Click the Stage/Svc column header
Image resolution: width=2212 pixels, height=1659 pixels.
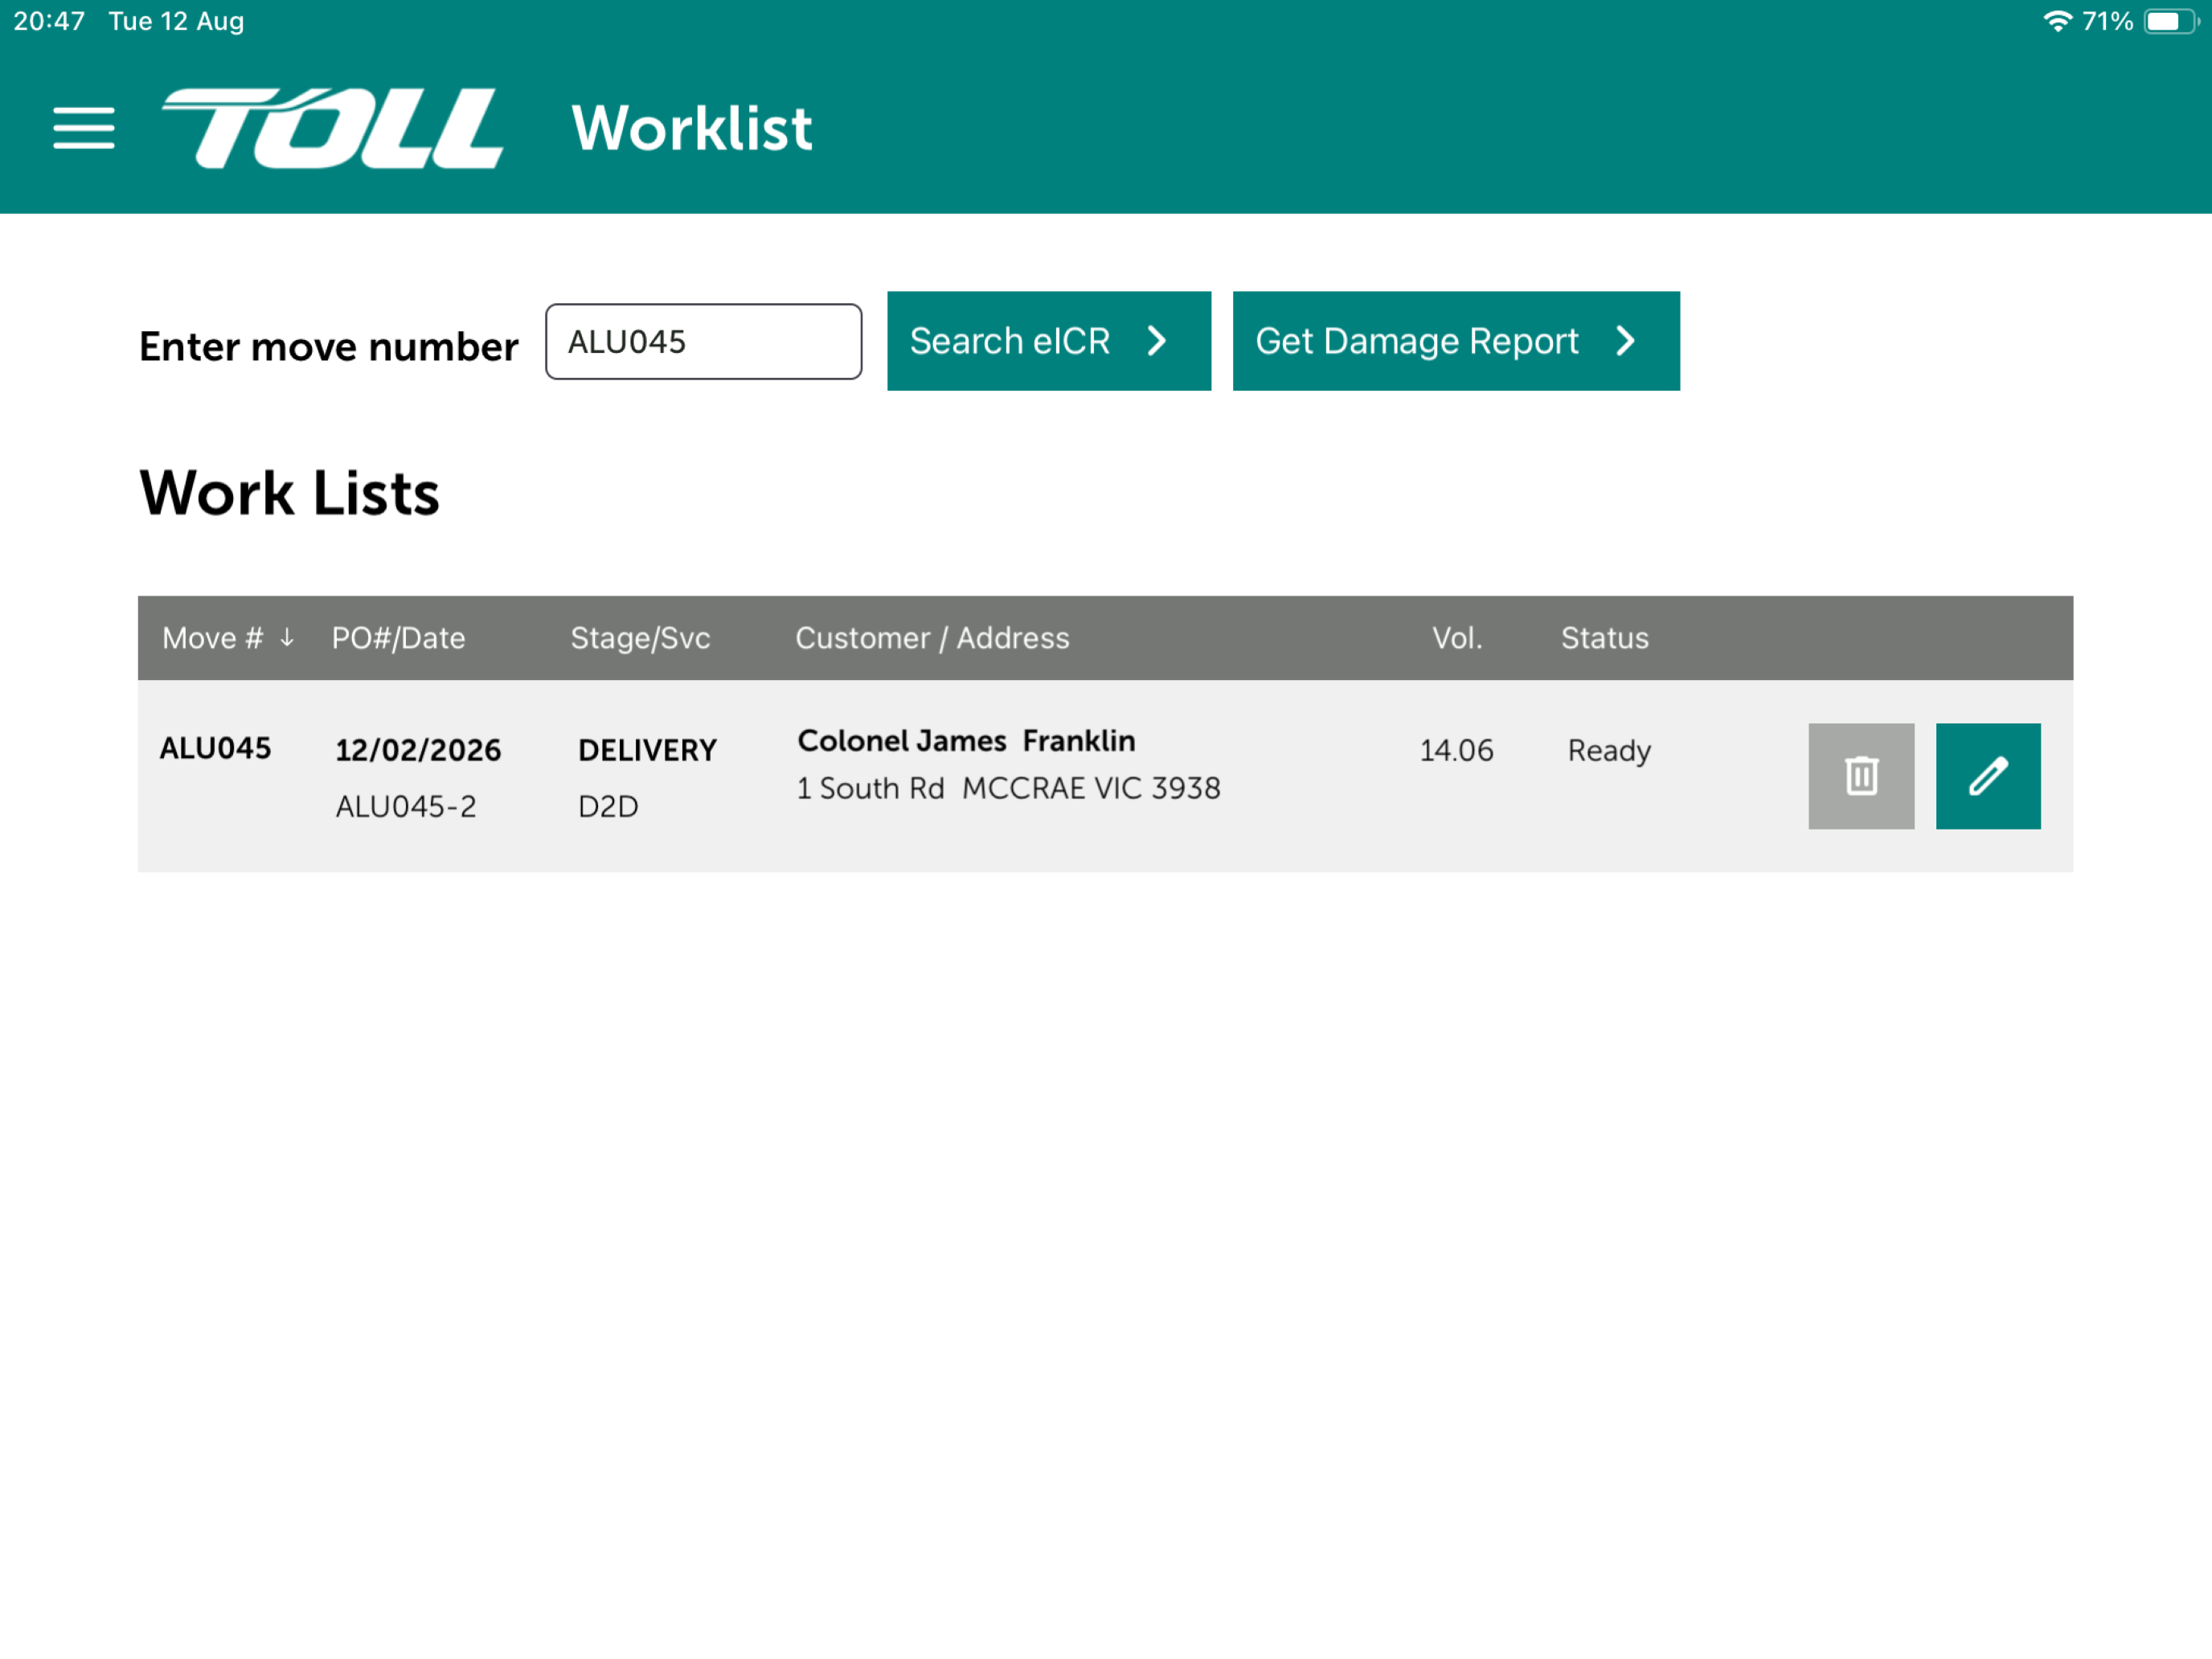[640, 638]
